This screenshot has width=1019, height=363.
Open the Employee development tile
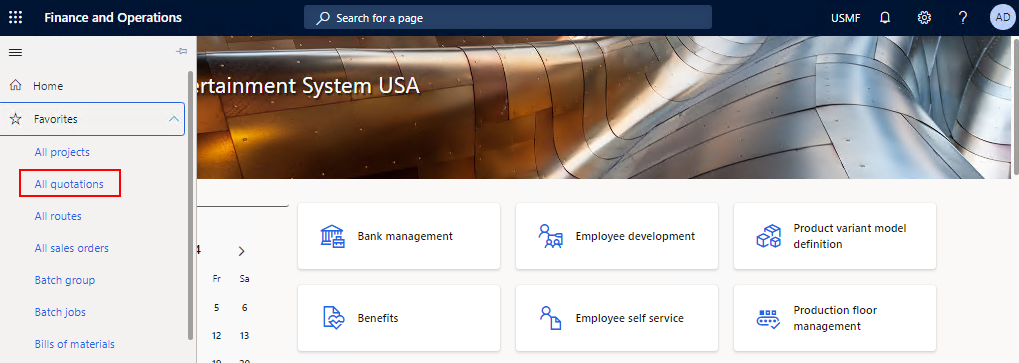[617, 236]
